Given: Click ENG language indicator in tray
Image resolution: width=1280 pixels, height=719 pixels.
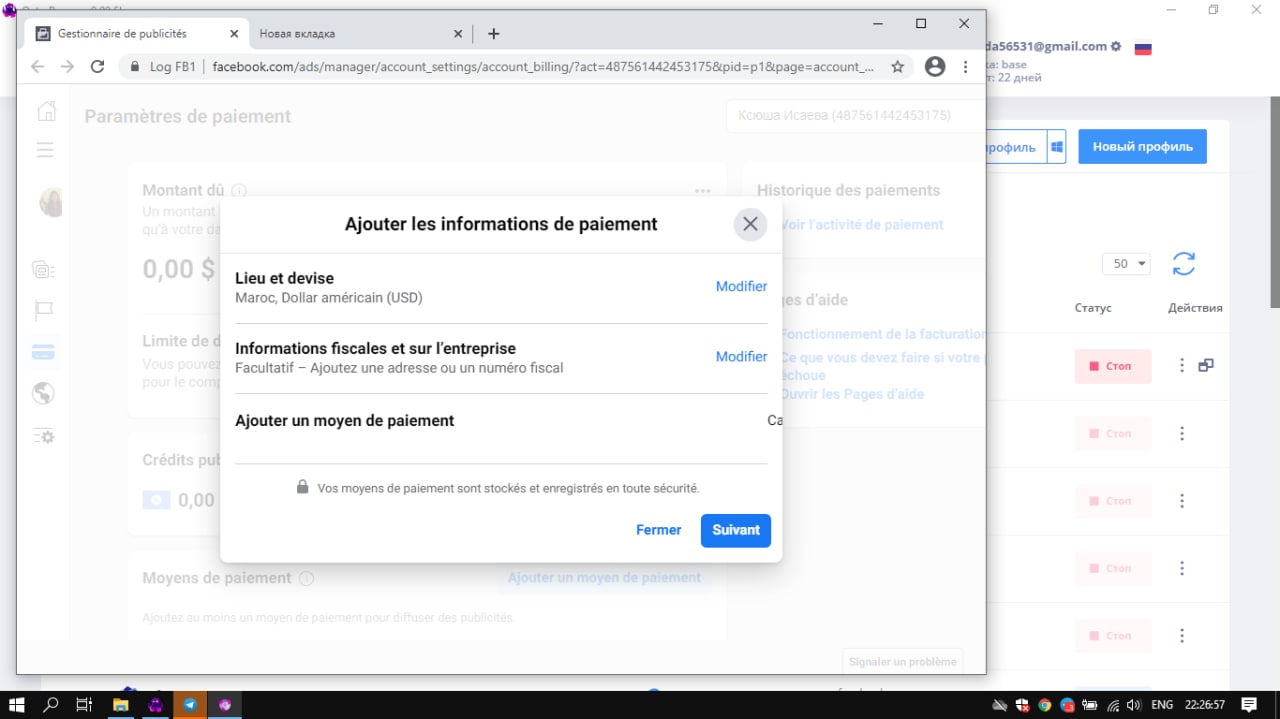Looking at the screenshot, I should click(1162, 705).
